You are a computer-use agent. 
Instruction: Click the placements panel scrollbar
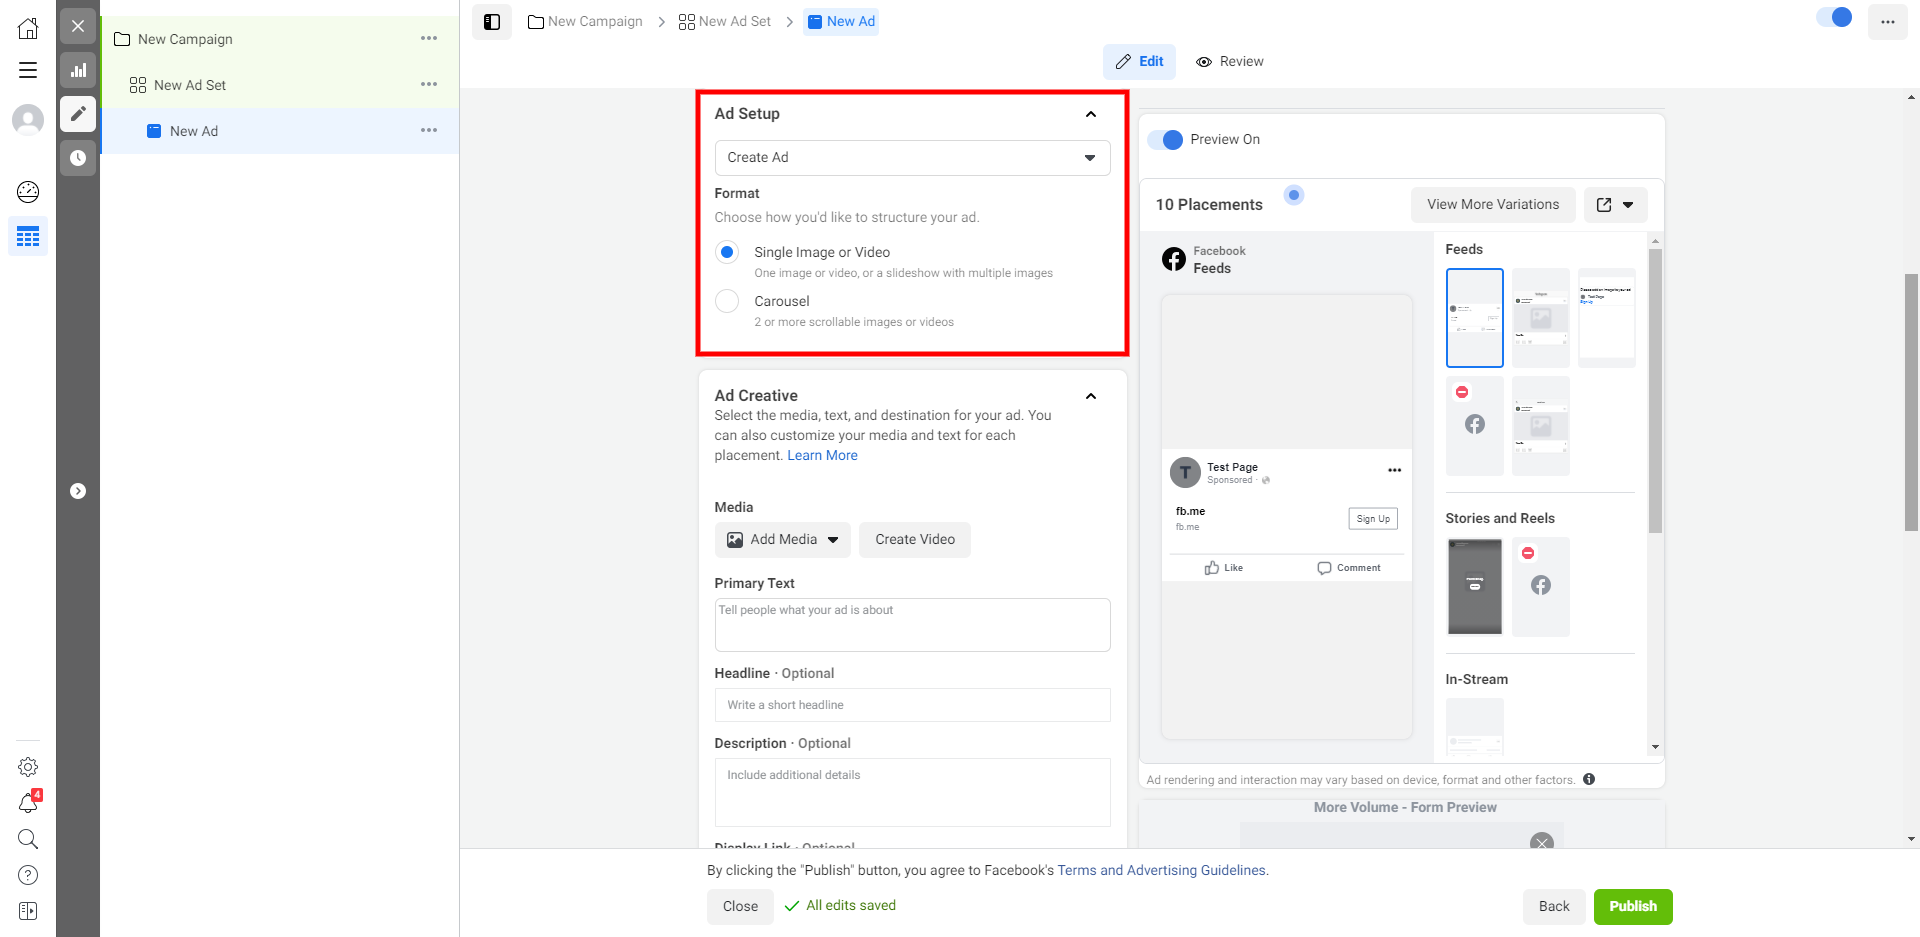point(1655,391)
